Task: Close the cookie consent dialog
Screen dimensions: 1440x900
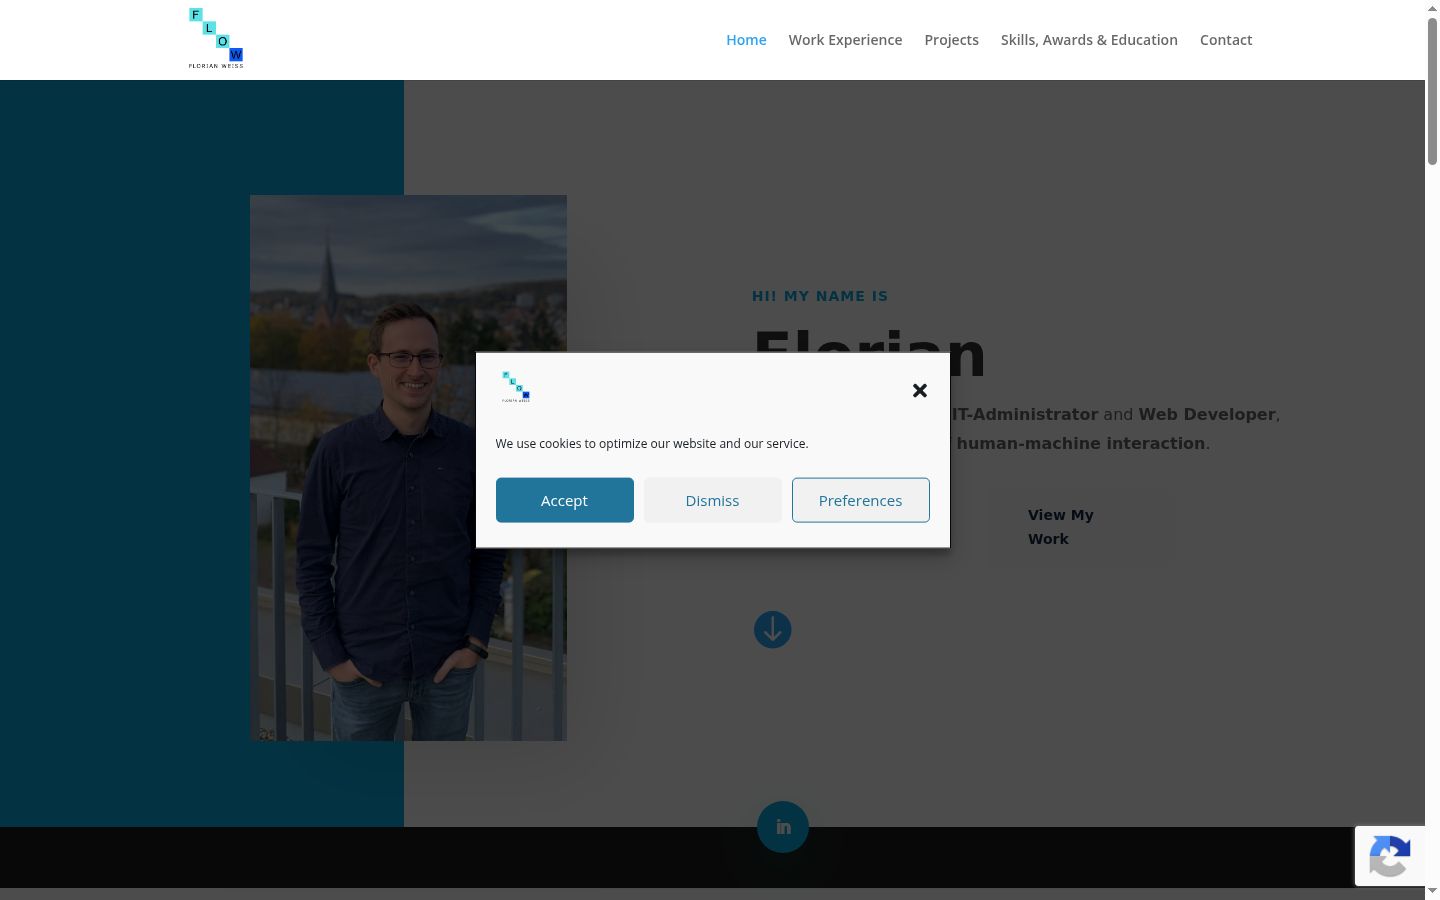Action: 920,390
